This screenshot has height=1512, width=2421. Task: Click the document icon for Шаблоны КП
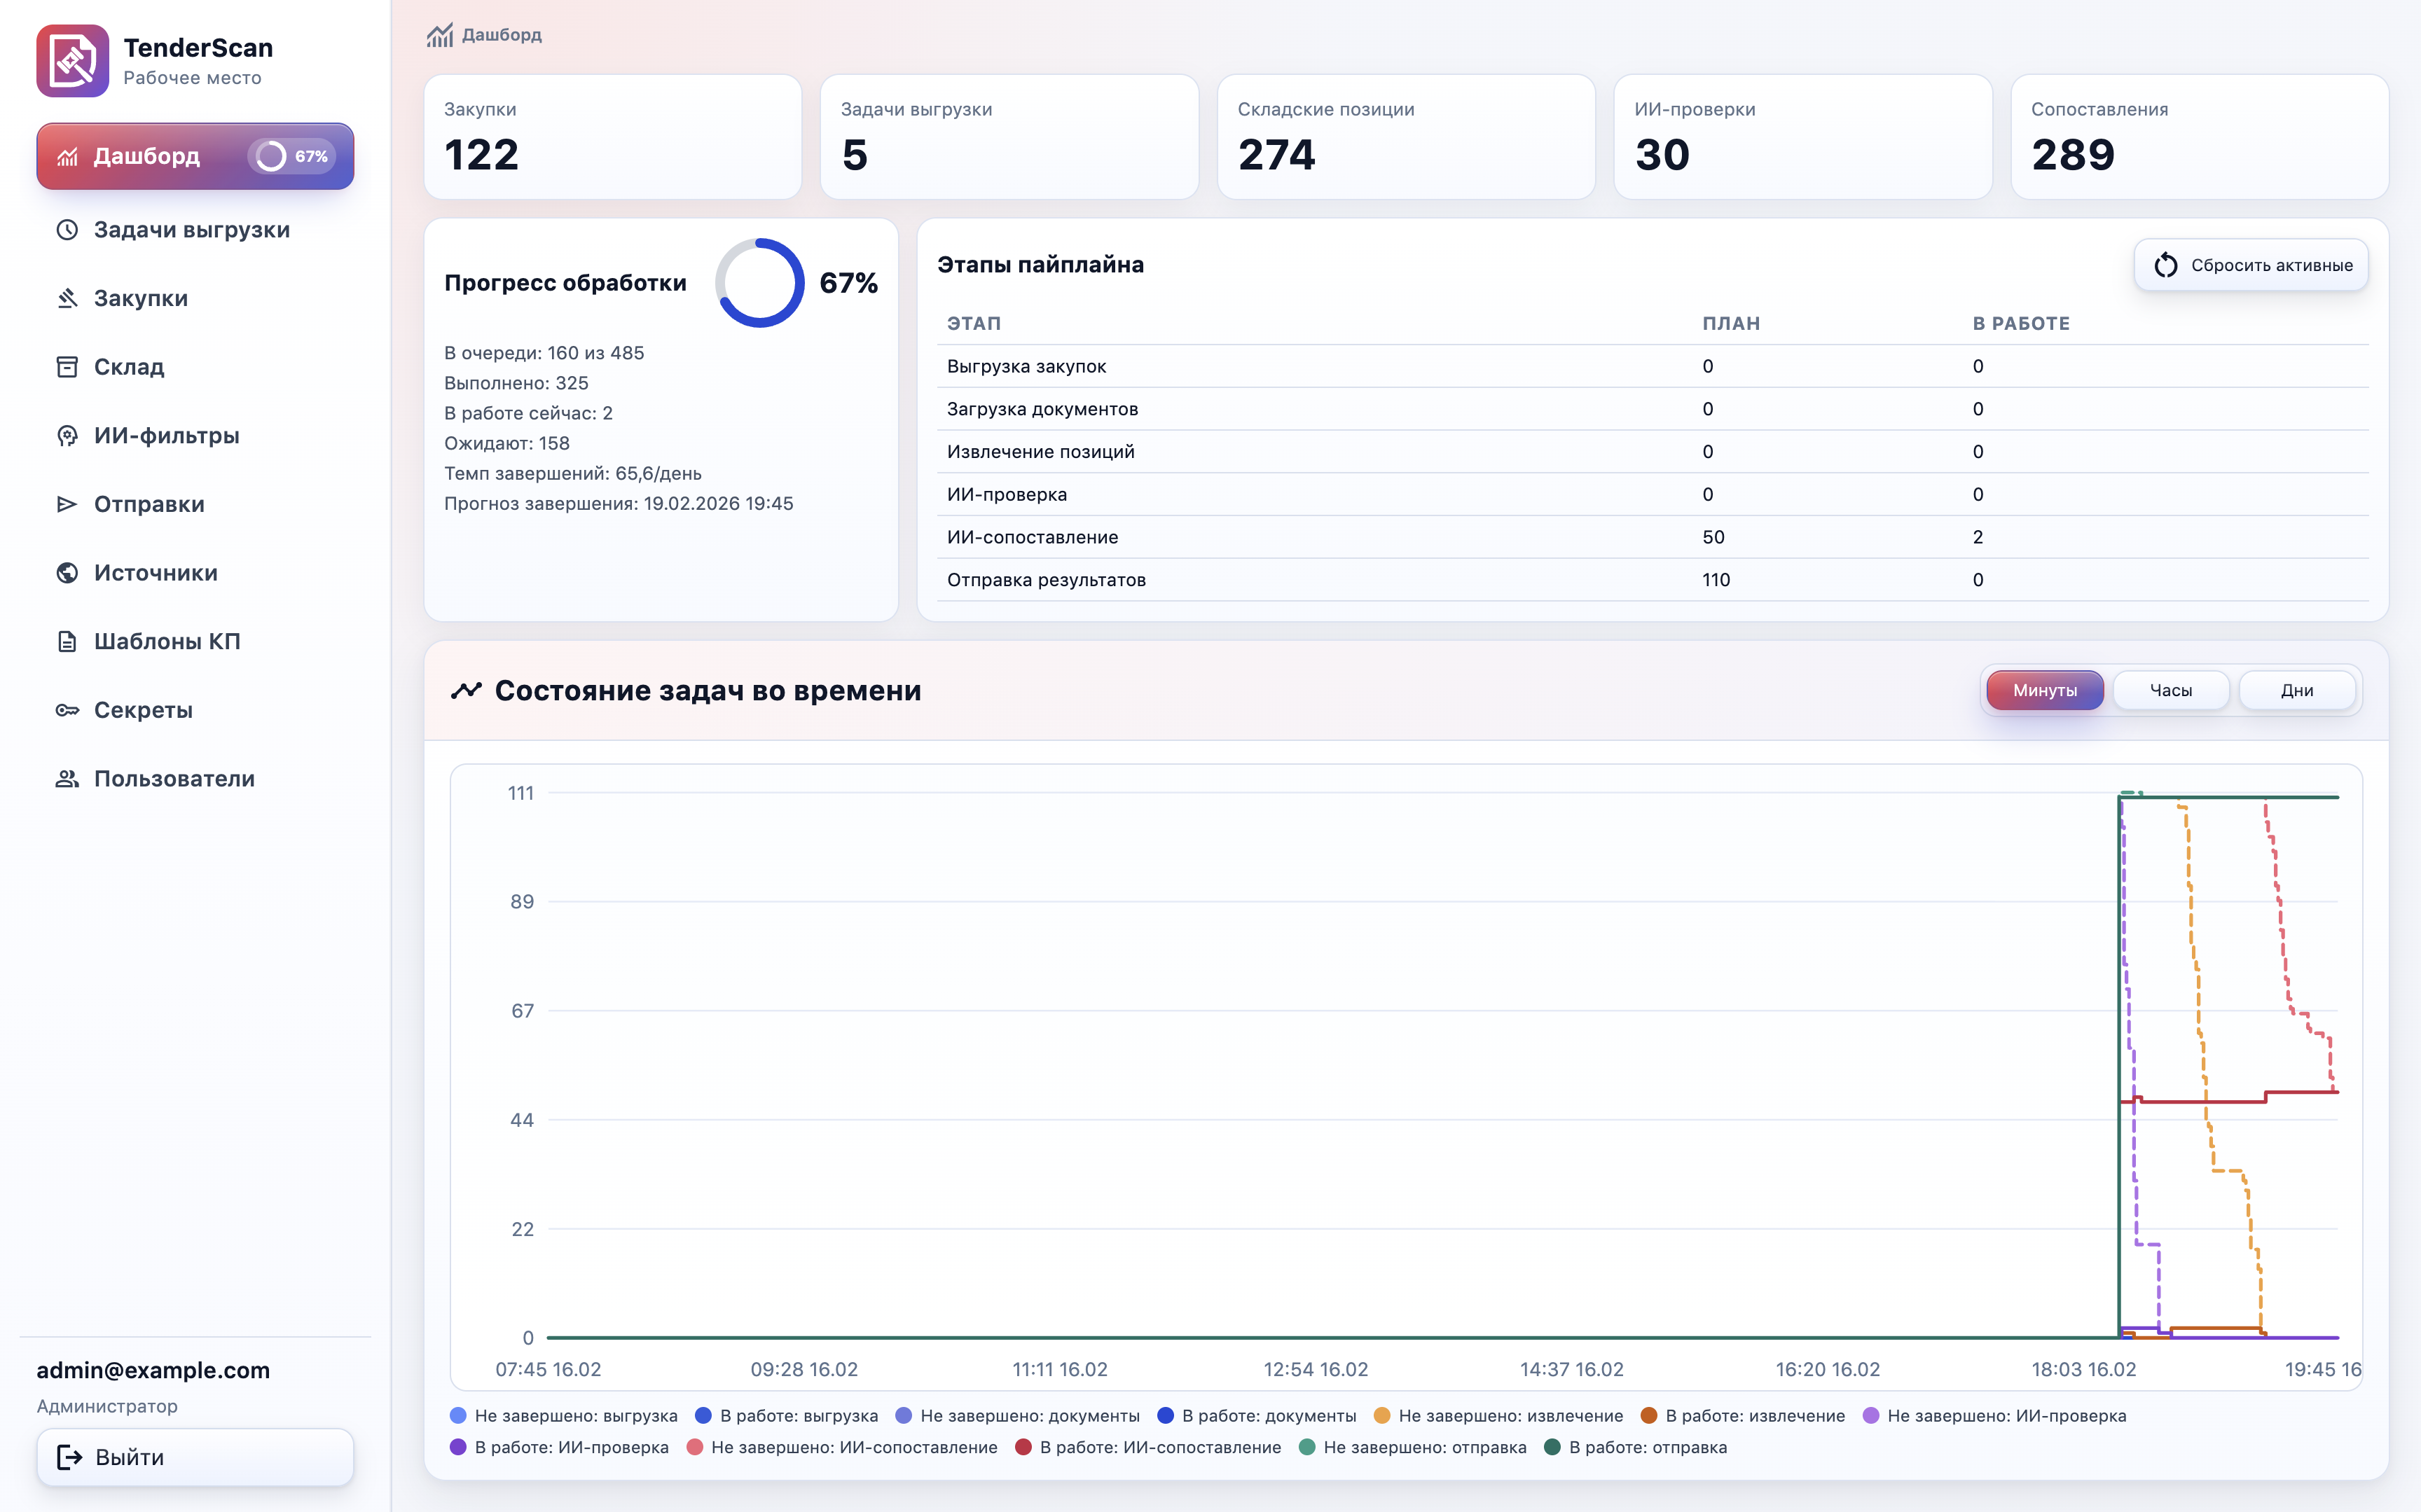tap(66, 640)
